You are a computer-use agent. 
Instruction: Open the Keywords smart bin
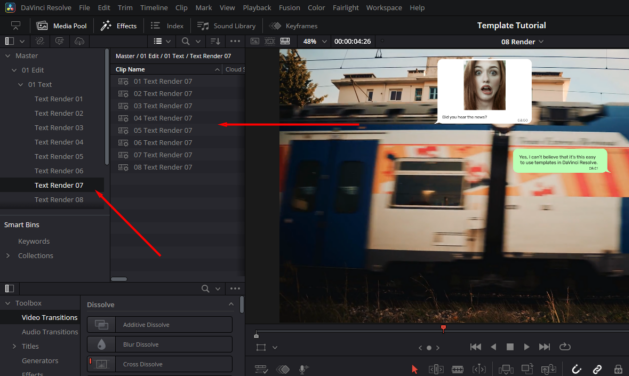click(x=34, y=241)
